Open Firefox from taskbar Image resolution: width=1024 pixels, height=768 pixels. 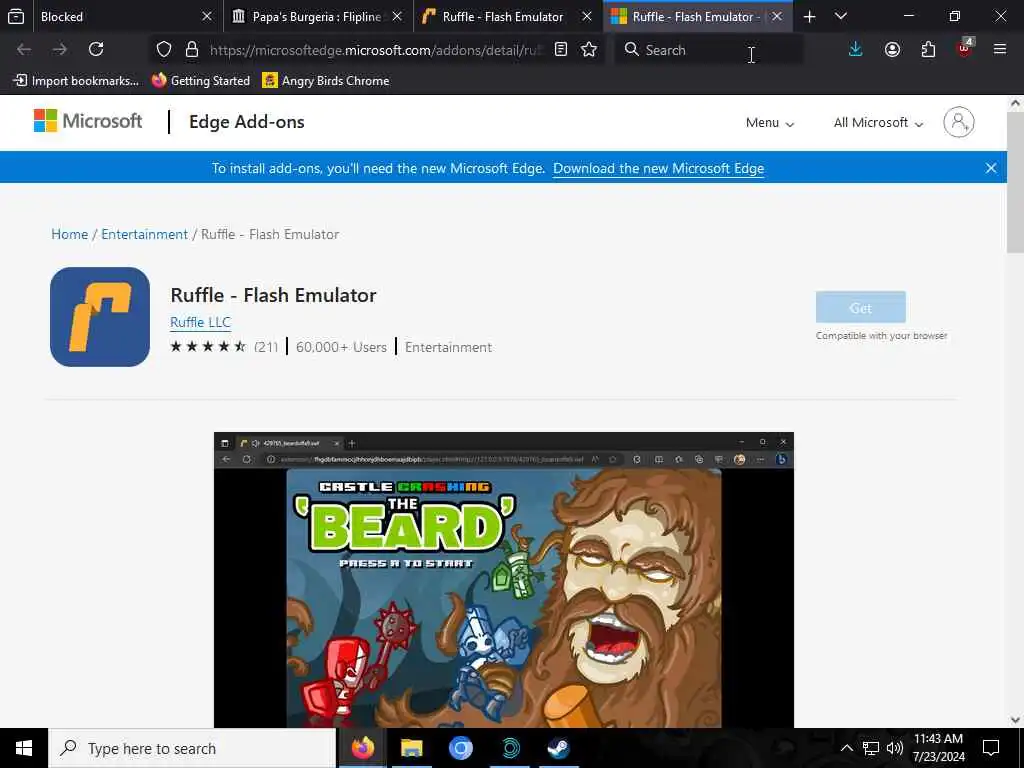pos(362,748)
